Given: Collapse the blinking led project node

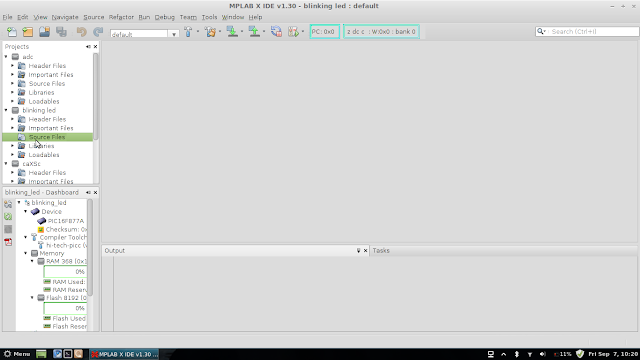Looking at the screenshot, I should (x=6, y=110).
